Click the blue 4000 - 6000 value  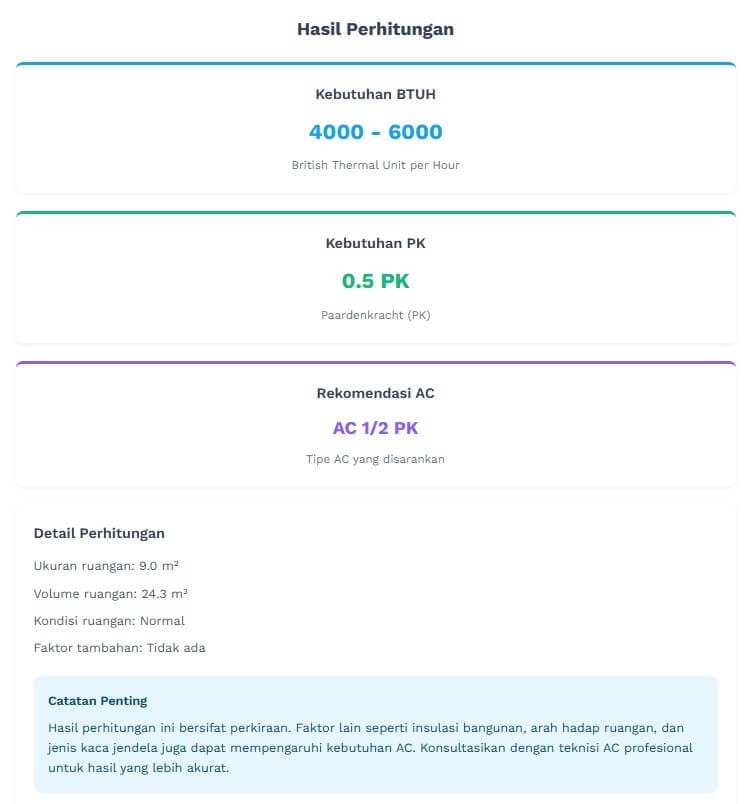pos(375,132)
